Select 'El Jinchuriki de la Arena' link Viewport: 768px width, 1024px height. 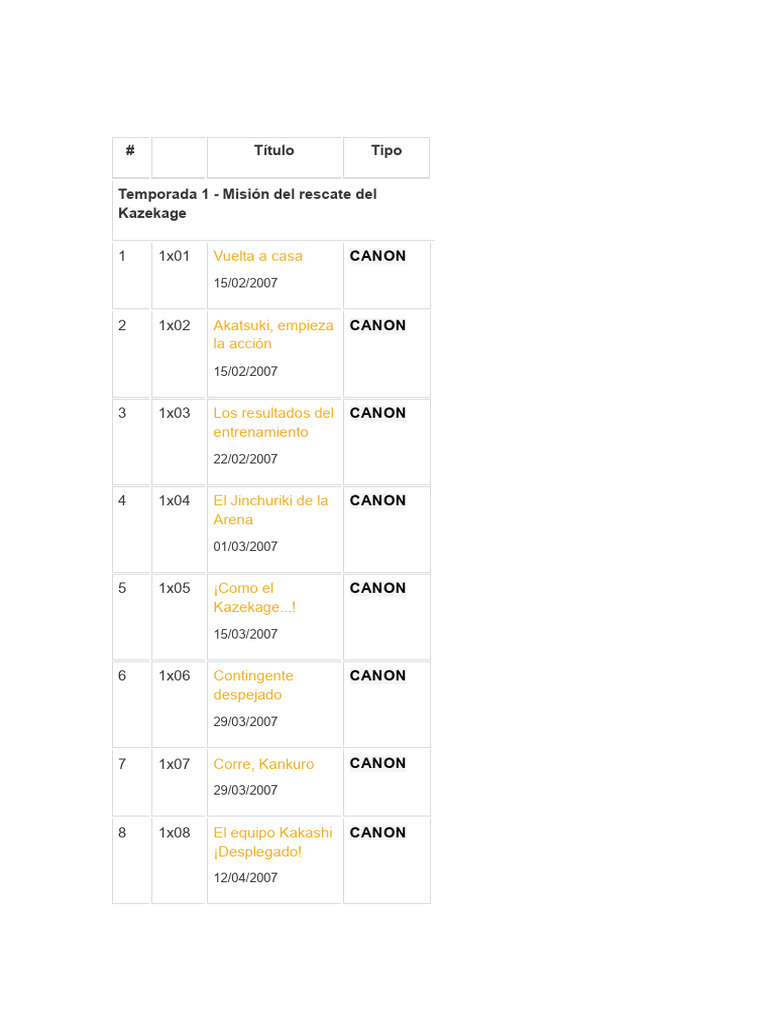point(270,510)
